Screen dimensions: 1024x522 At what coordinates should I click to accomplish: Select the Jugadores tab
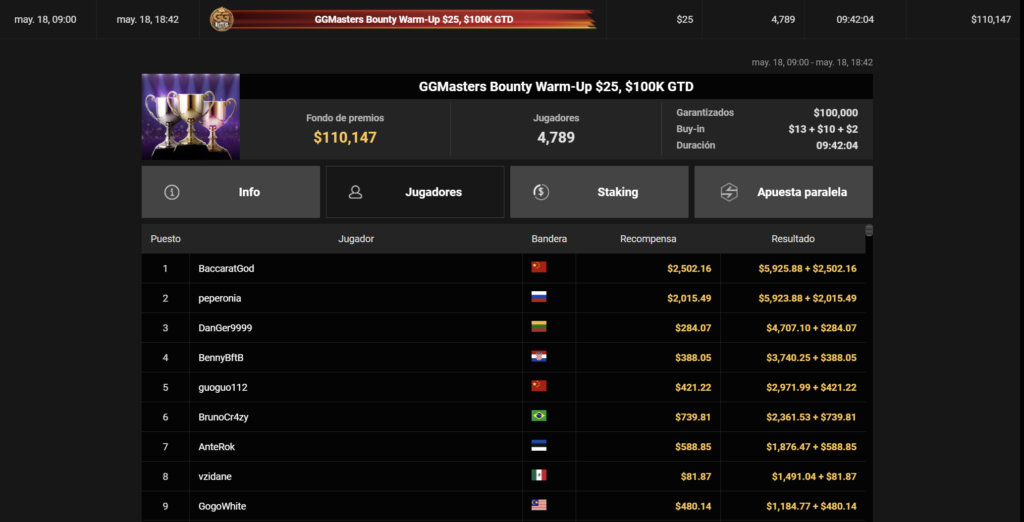[x=415, y=192]
